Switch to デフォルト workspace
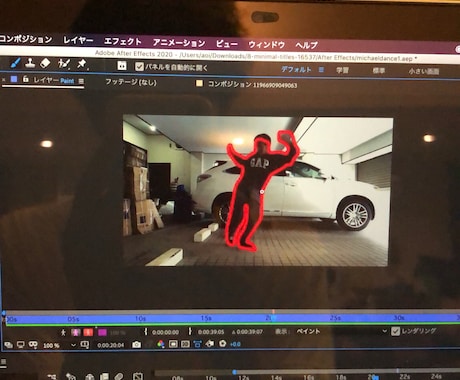 click(296, 69)
